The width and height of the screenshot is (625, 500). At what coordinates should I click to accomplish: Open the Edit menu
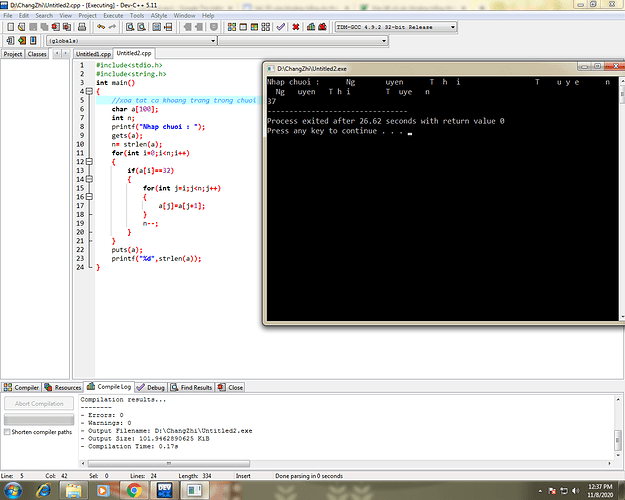(x=24, y=16)
